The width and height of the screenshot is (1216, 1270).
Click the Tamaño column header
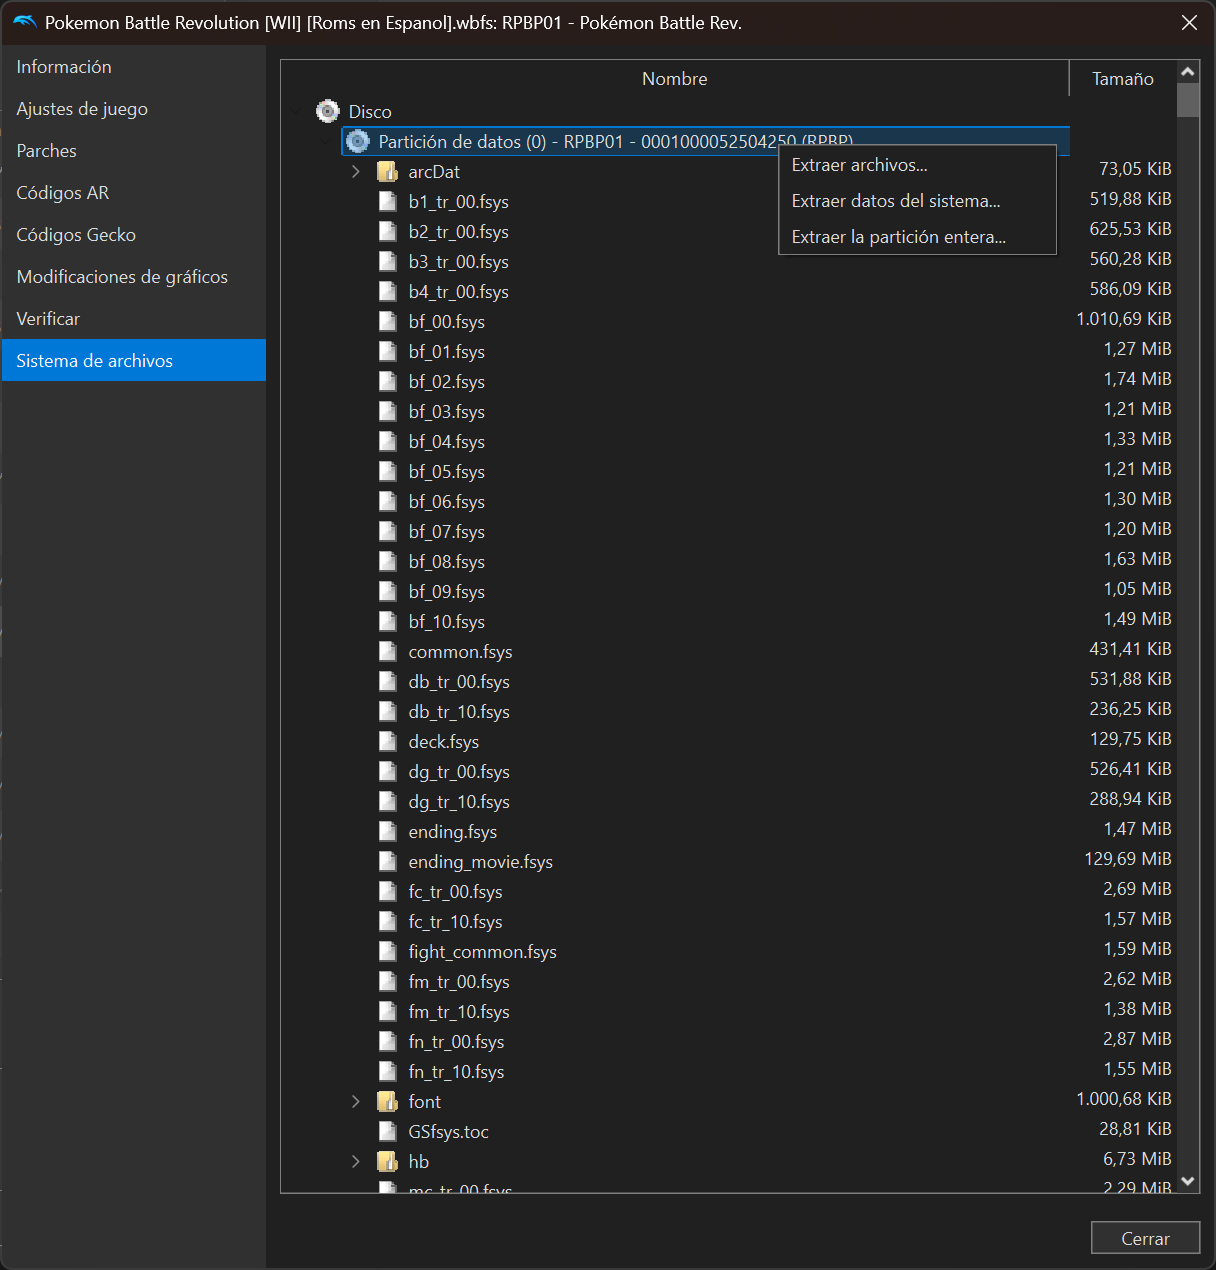pyautogui.click(x=1123, y=78)
